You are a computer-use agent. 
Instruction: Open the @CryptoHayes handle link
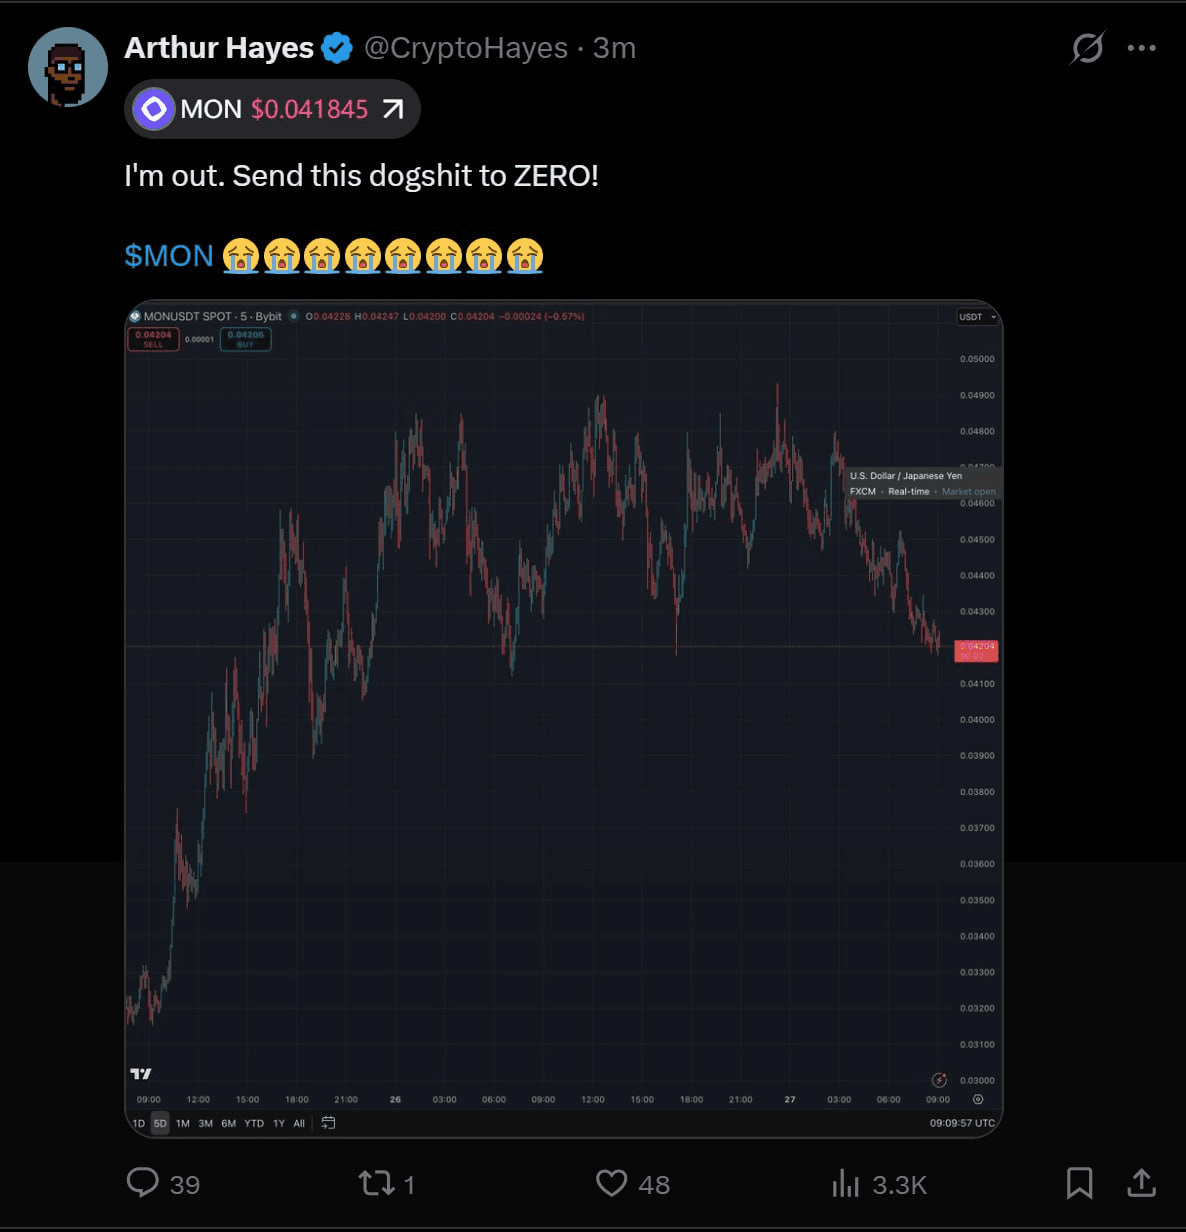465,48
